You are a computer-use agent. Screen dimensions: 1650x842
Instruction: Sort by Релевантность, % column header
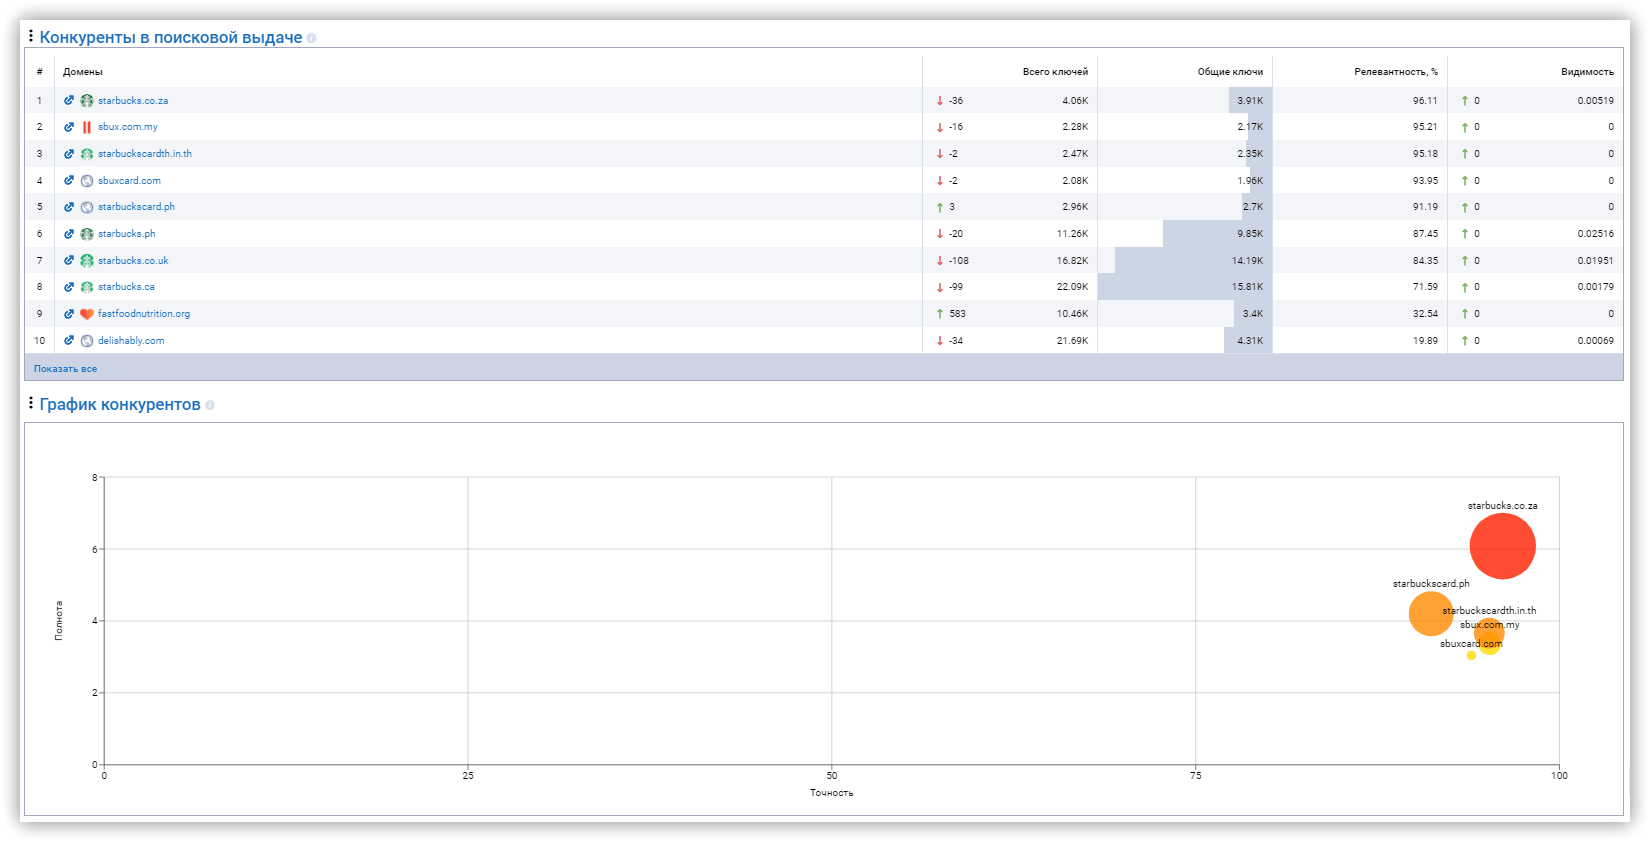[x=1396, y=72]
